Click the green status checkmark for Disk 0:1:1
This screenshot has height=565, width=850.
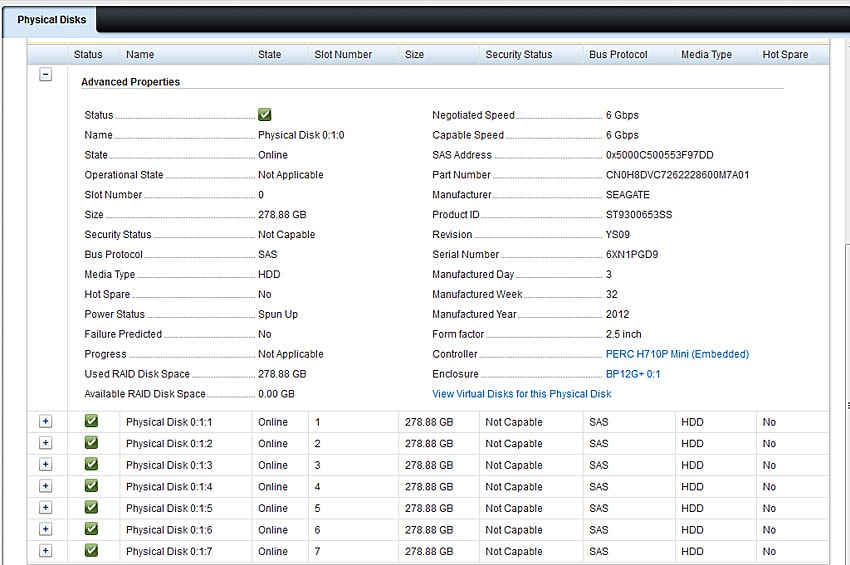coord(92,421)
